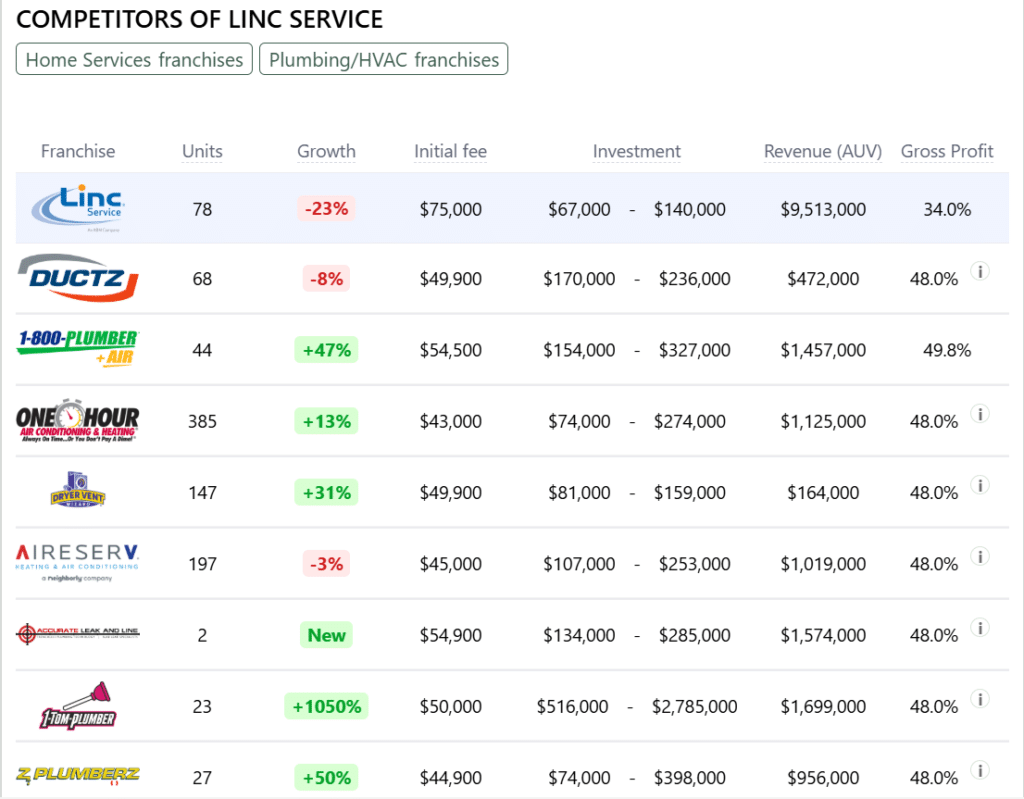This screenshot has height=799, width=1024.
Task: Select the $164,000 revenue value
Action: (x=823, y=493)
